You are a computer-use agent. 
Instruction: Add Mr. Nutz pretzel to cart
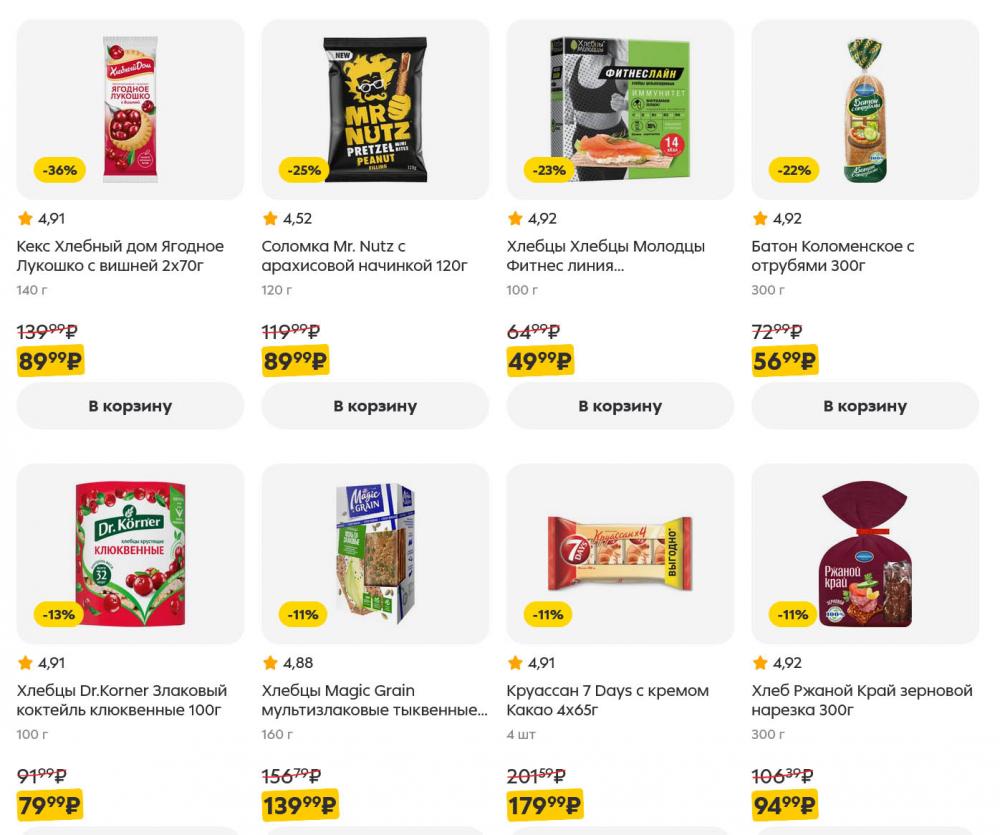[375, 406]
